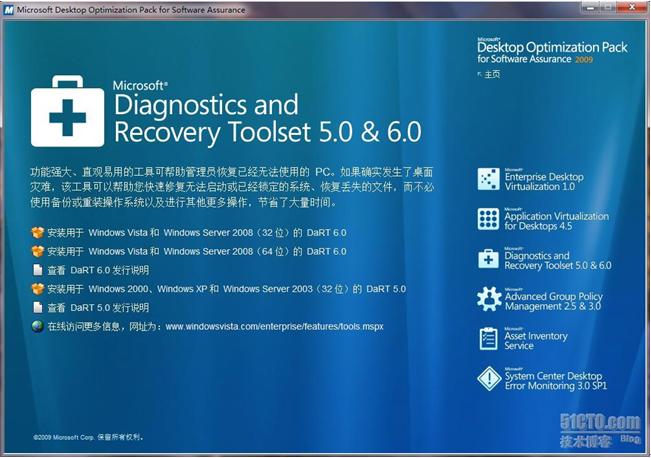This screenshot has height=458, width=651.
Task: Install DaRT 6.0 for Vista 64-bit link
Action: point(195,251)
